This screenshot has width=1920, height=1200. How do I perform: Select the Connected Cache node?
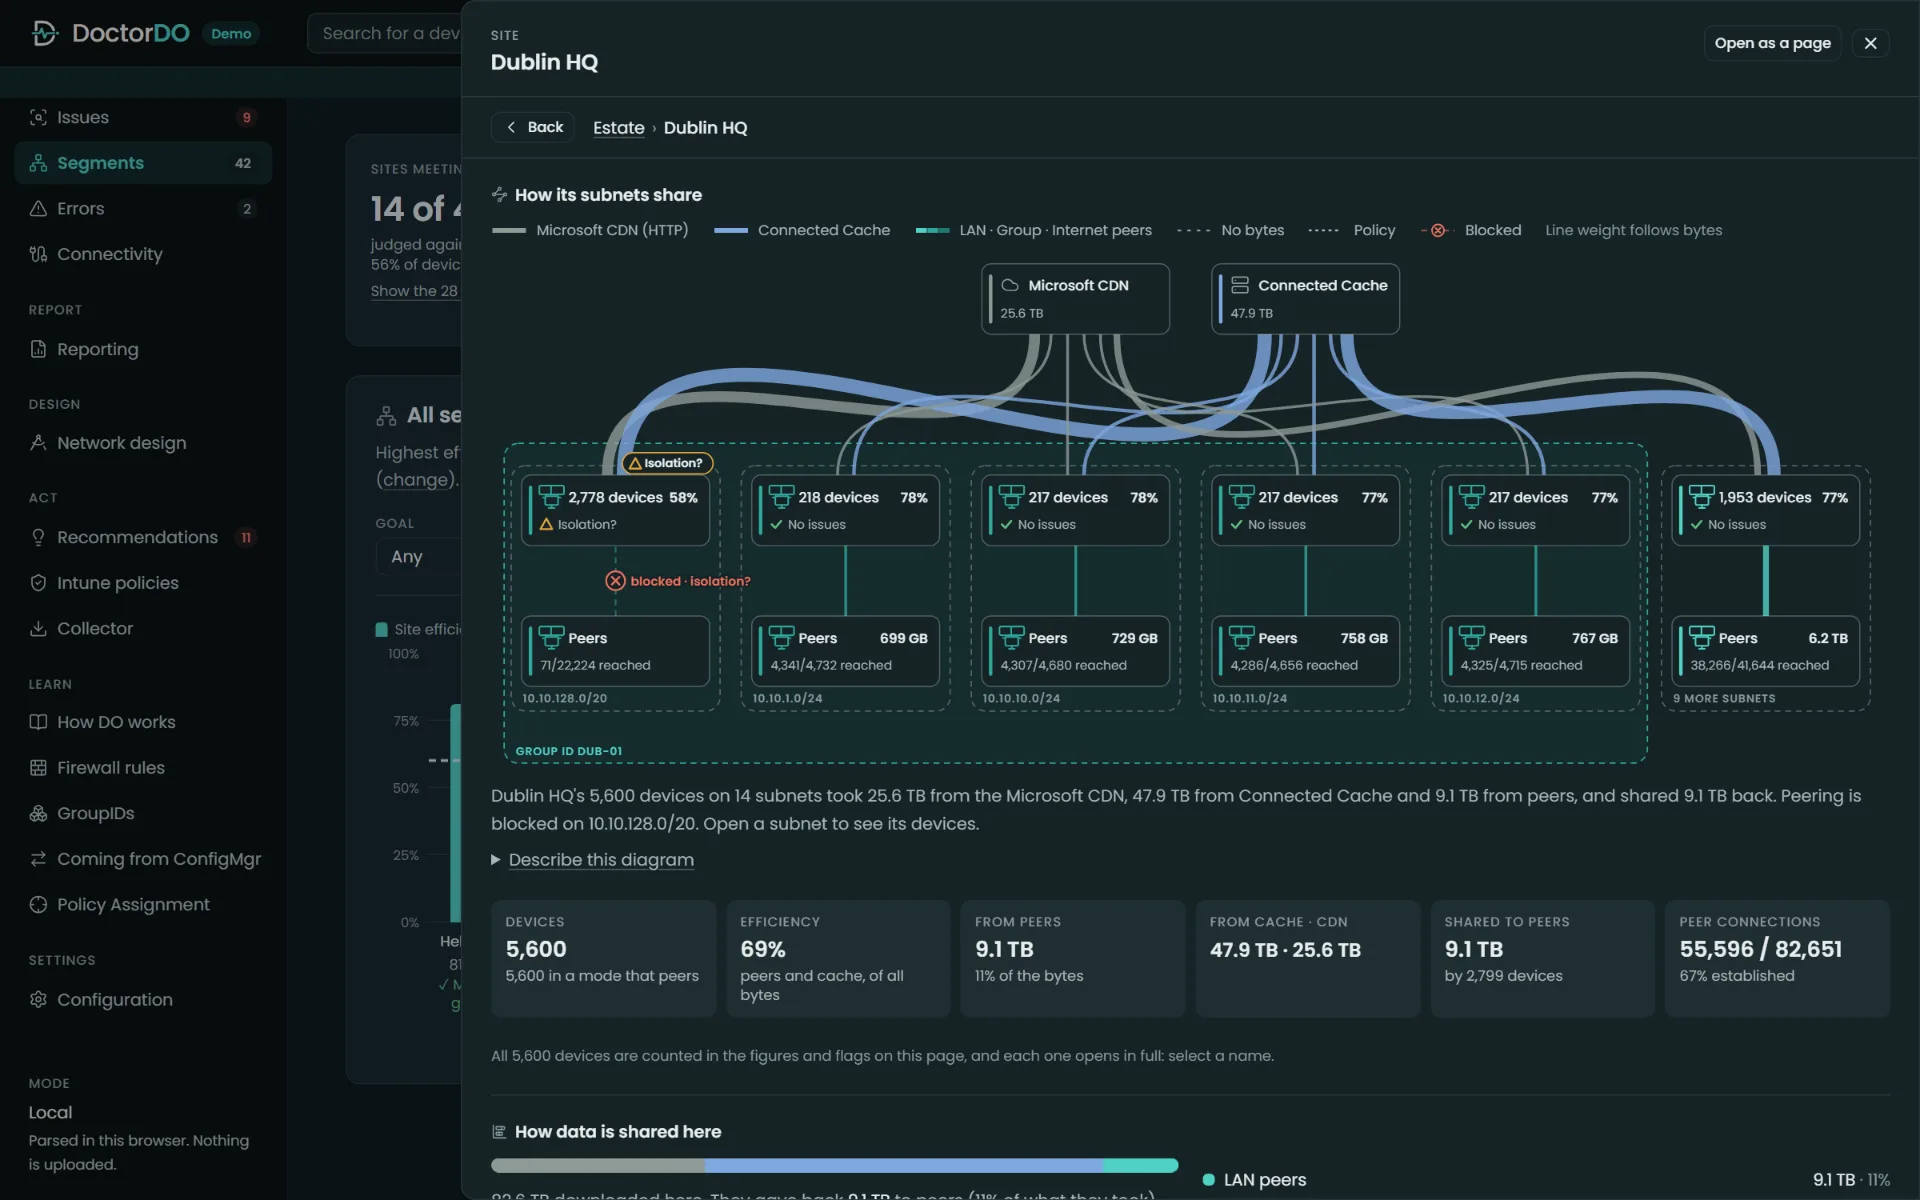pos(1305,299)
